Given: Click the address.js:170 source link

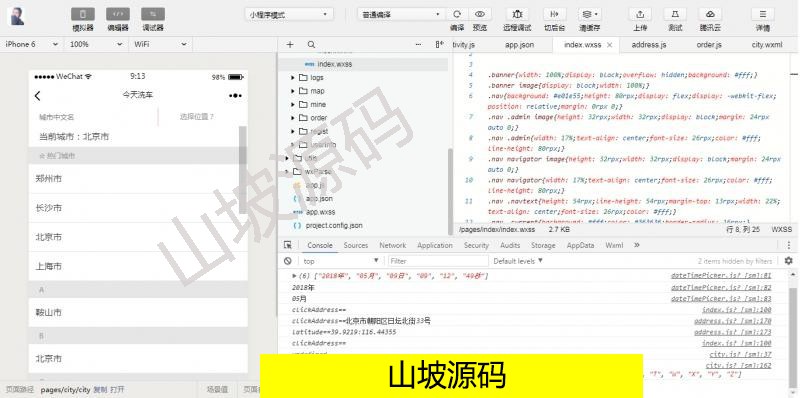Looking at the screenshot, I should [733, 321].
